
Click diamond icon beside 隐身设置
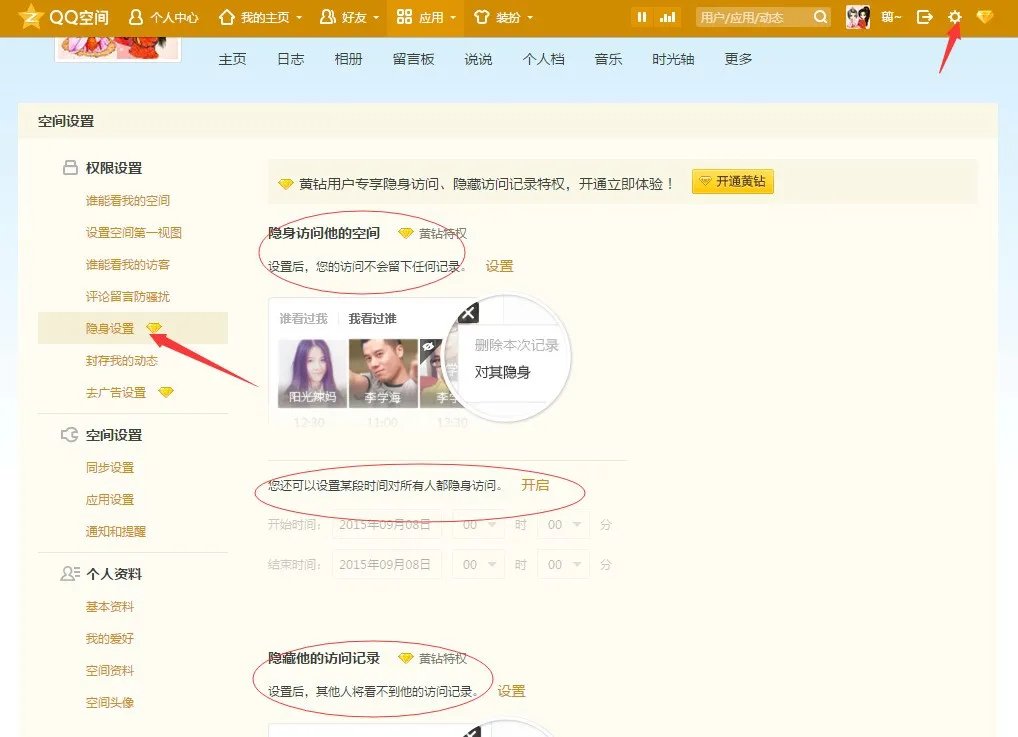pyautogui.click(x=155, y=327)
